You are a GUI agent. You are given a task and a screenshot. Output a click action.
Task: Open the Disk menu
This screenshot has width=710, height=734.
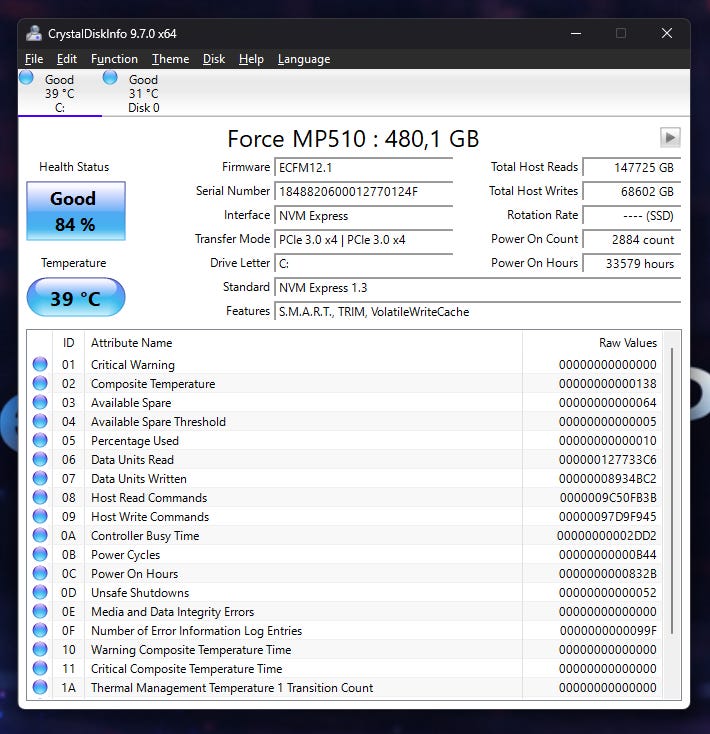coord(214,59)
